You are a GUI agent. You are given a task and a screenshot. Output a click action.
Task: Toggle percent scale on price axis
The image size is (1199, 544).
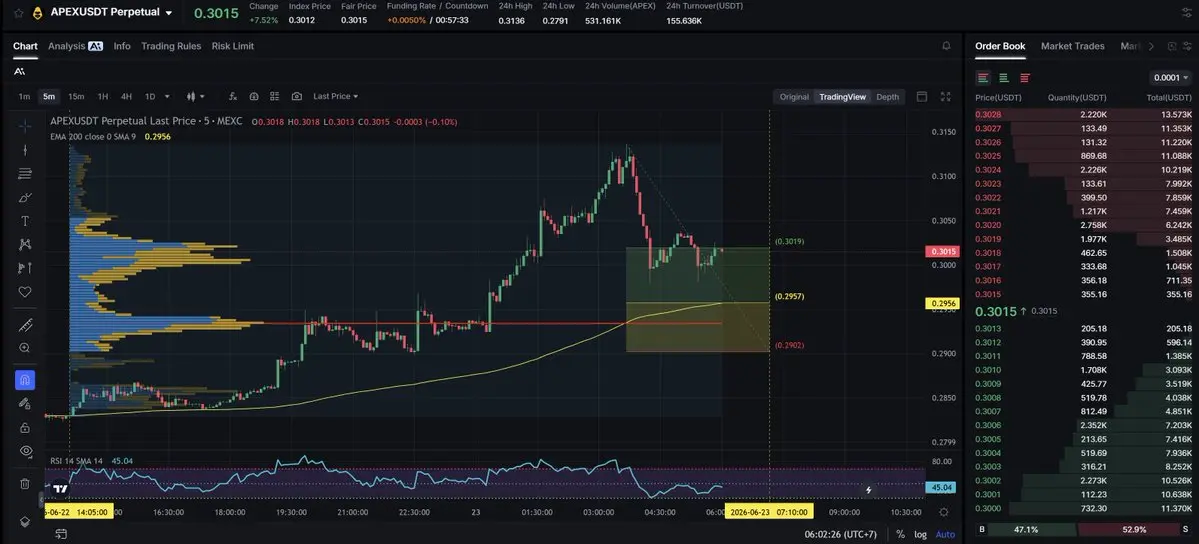901,534
